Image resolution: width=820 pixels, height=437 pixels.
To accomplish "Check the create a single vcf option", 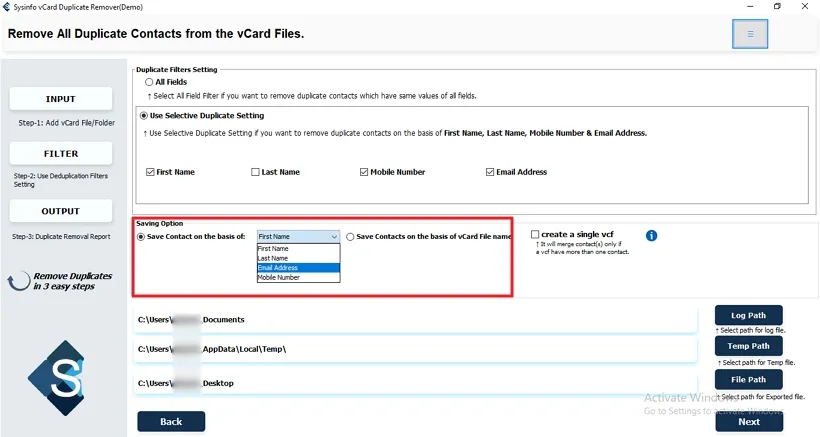I will click(x=535, y=235).
